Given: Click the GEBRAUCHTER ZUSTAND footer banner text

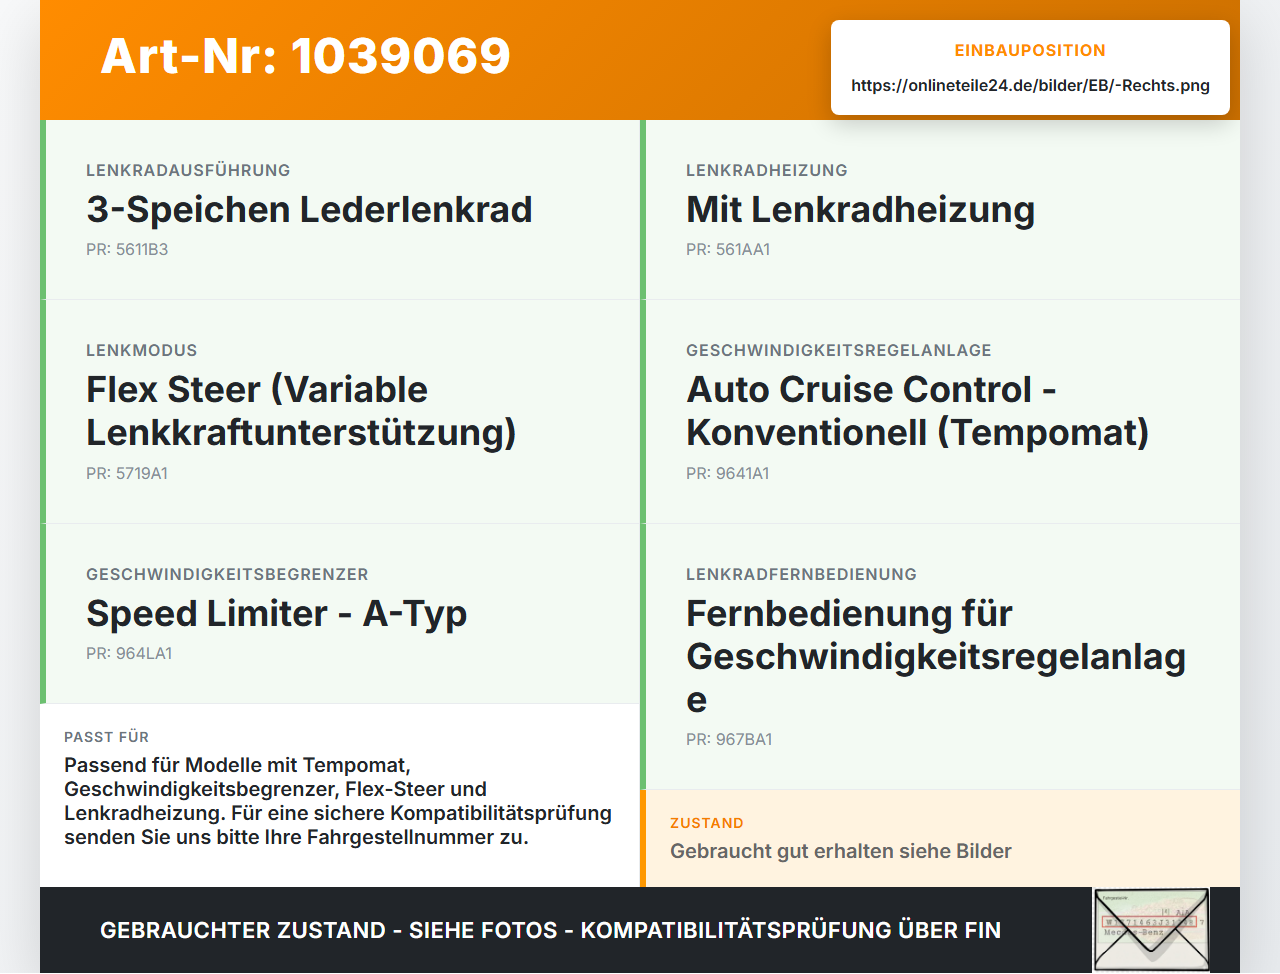Looking at the screenshot, I should click(x=550, y=930).
